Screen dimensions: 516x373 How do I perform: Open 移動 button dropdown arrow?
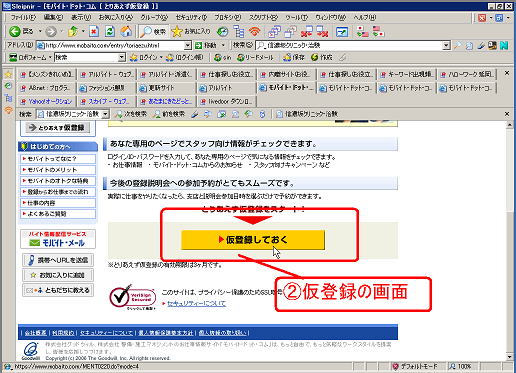(223, 45)
